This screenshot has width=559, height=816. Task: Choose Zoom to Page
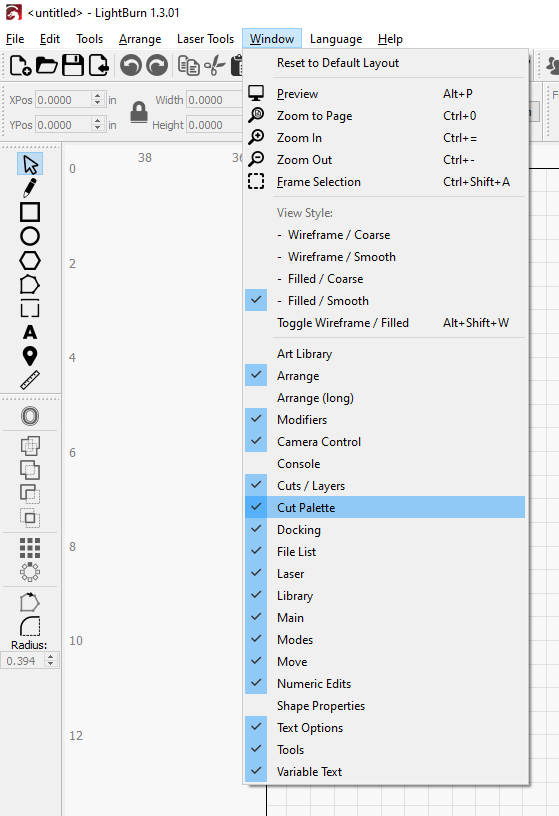[385, 116]
